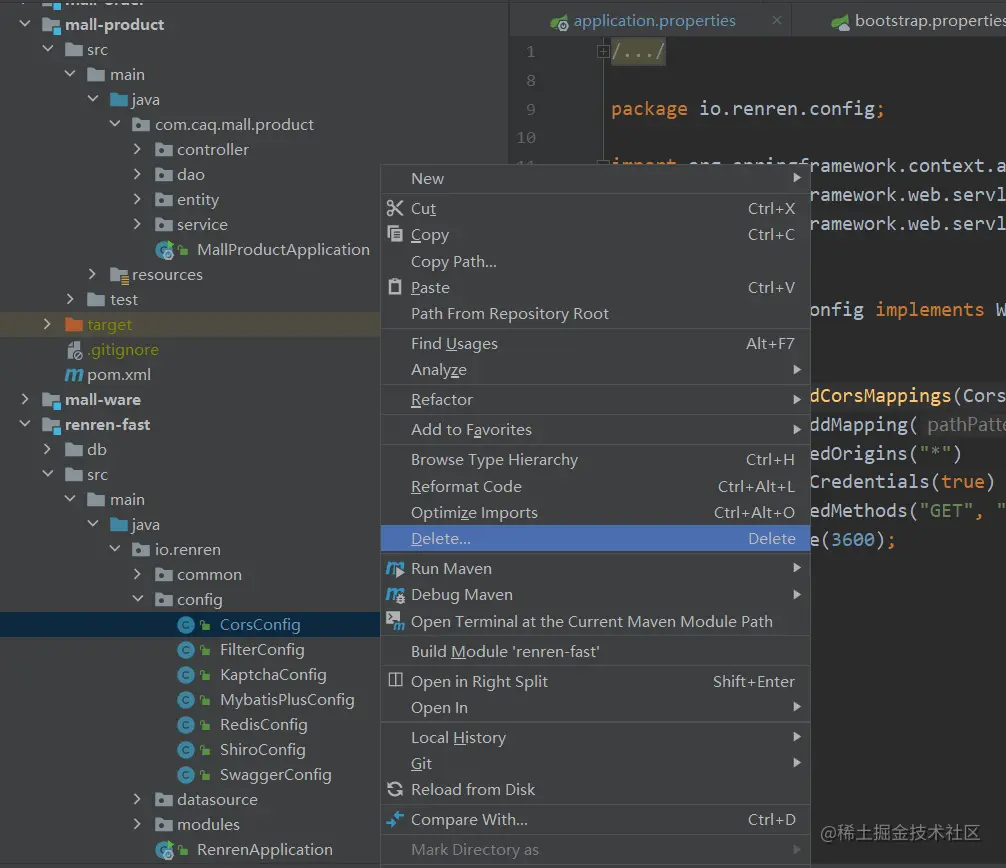1006x868 pixels.
Task: Open the Local History submenu
Action: tap(595, 737)
